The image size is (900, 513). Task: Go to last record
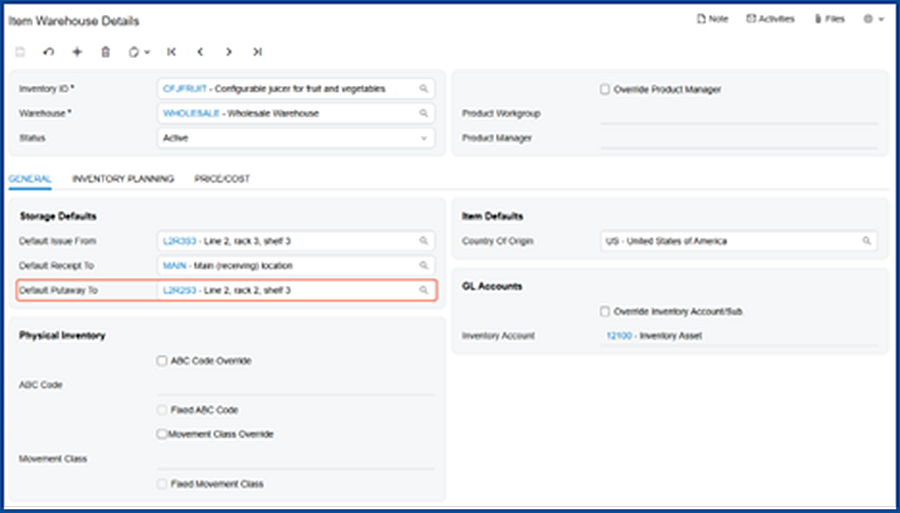point(258,51)
